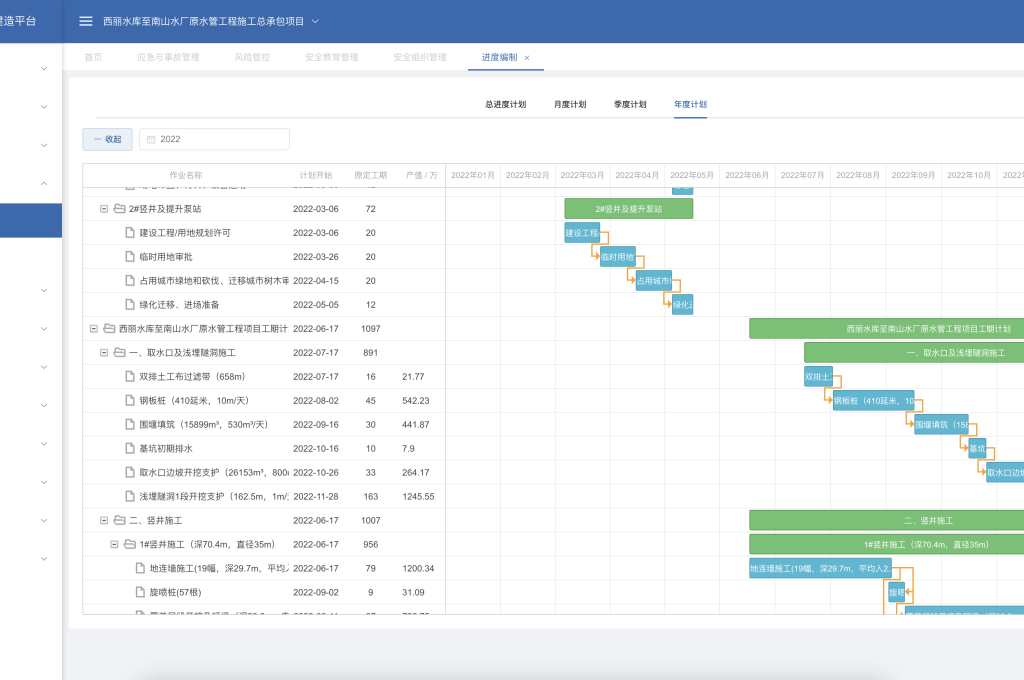Open the hamburger menu in header
Viewport: 1024px width, 680px height.
(x=86, y=21)
